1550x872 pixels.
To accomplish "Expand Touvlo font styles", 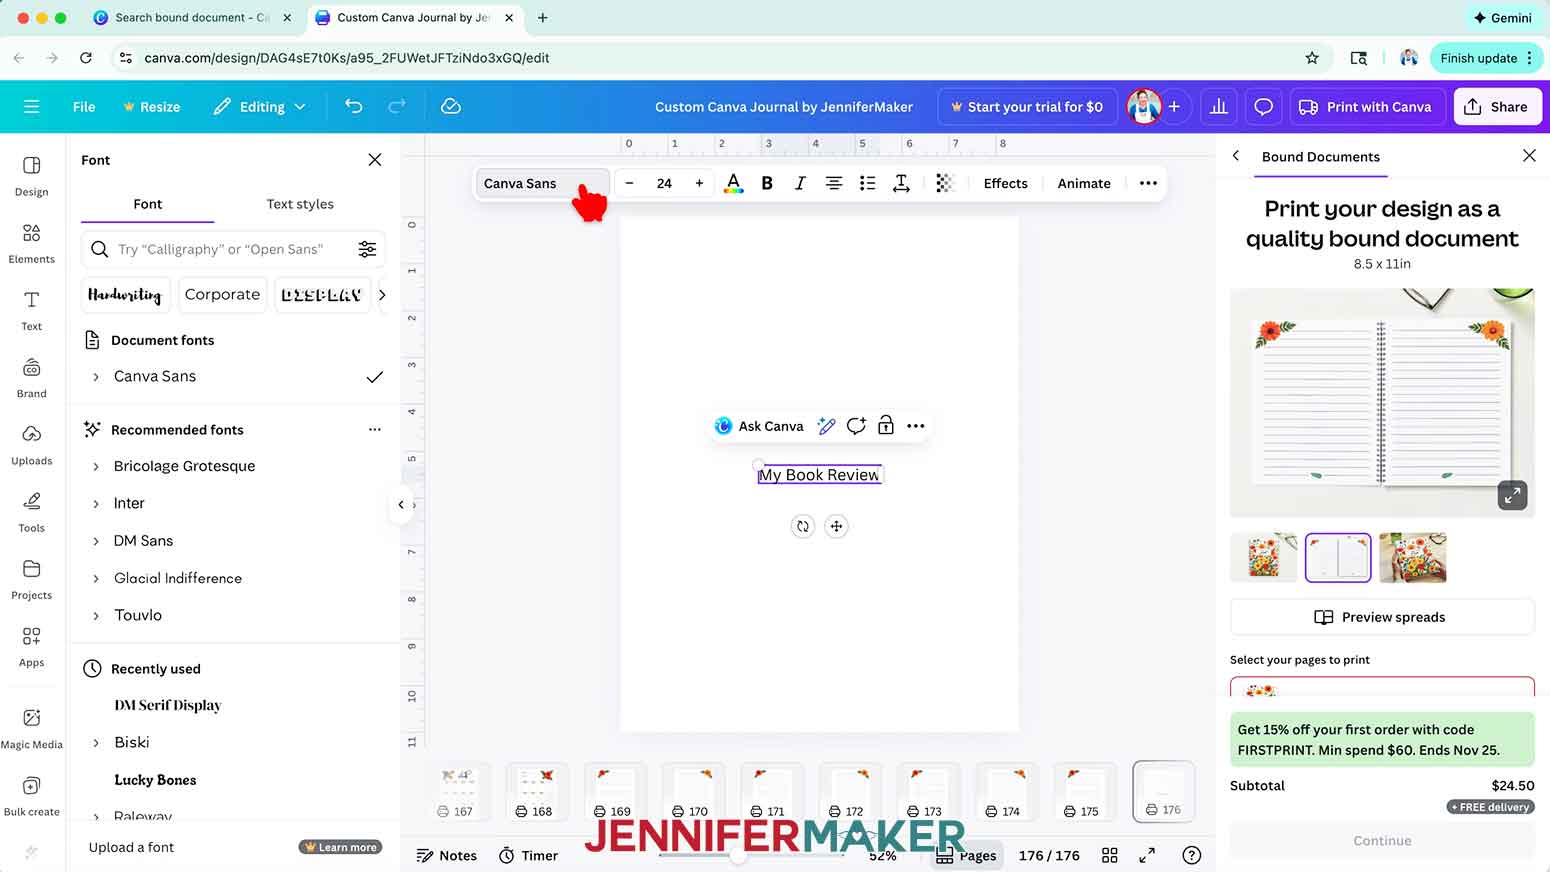I will tap(96, 616).
